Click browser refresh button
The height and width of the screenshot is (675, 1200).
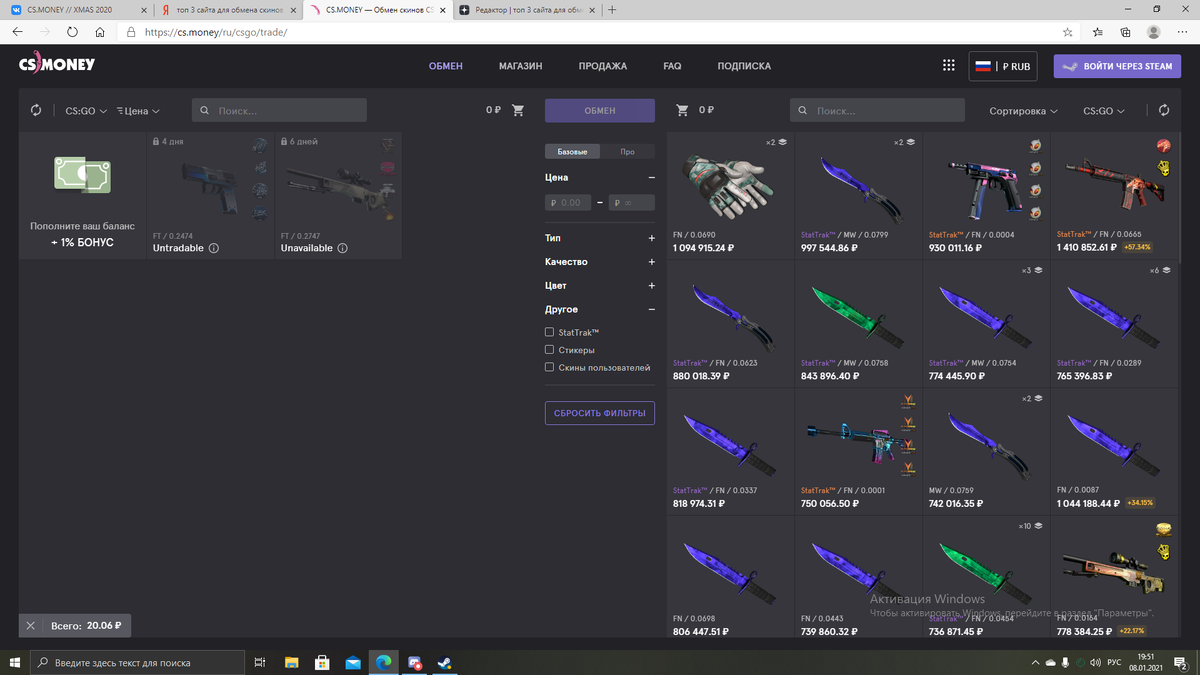coord(72,32)
